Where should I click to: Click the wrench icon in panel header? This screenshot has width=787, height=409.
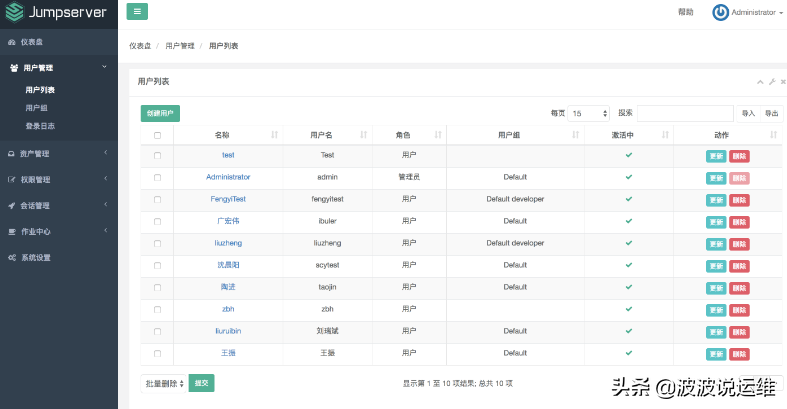771,81
